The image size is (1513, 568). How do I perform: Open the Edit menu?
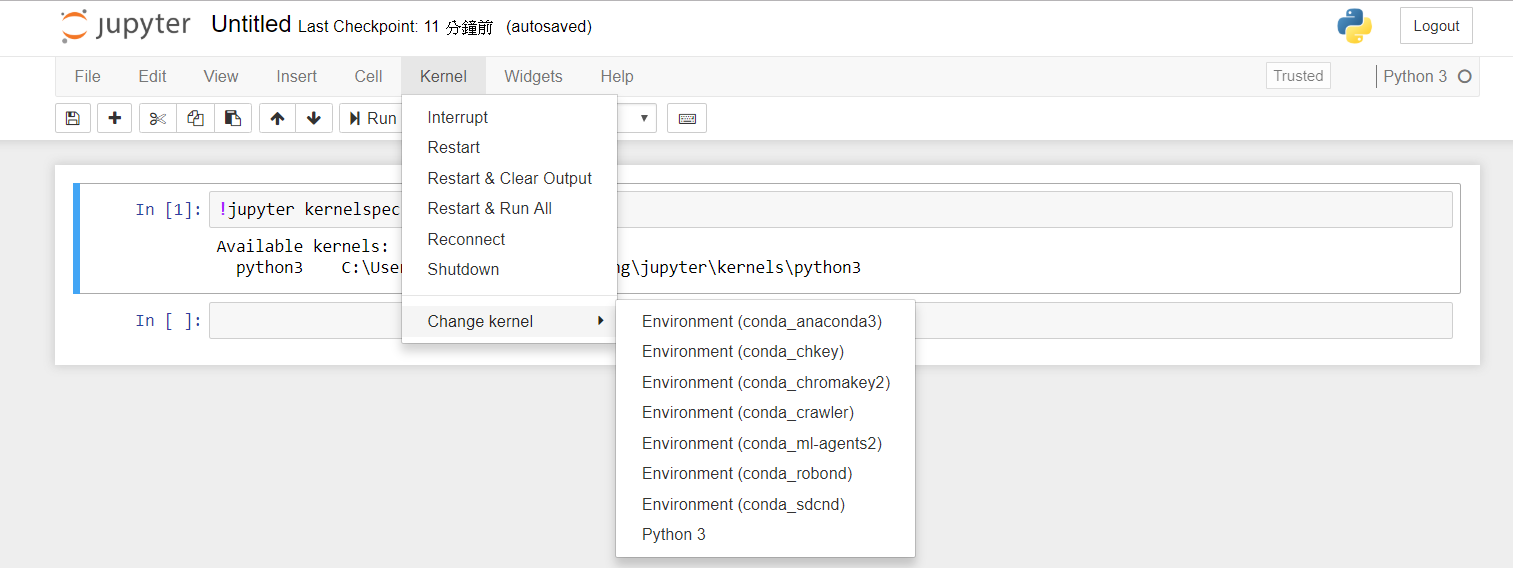[152, 76]
